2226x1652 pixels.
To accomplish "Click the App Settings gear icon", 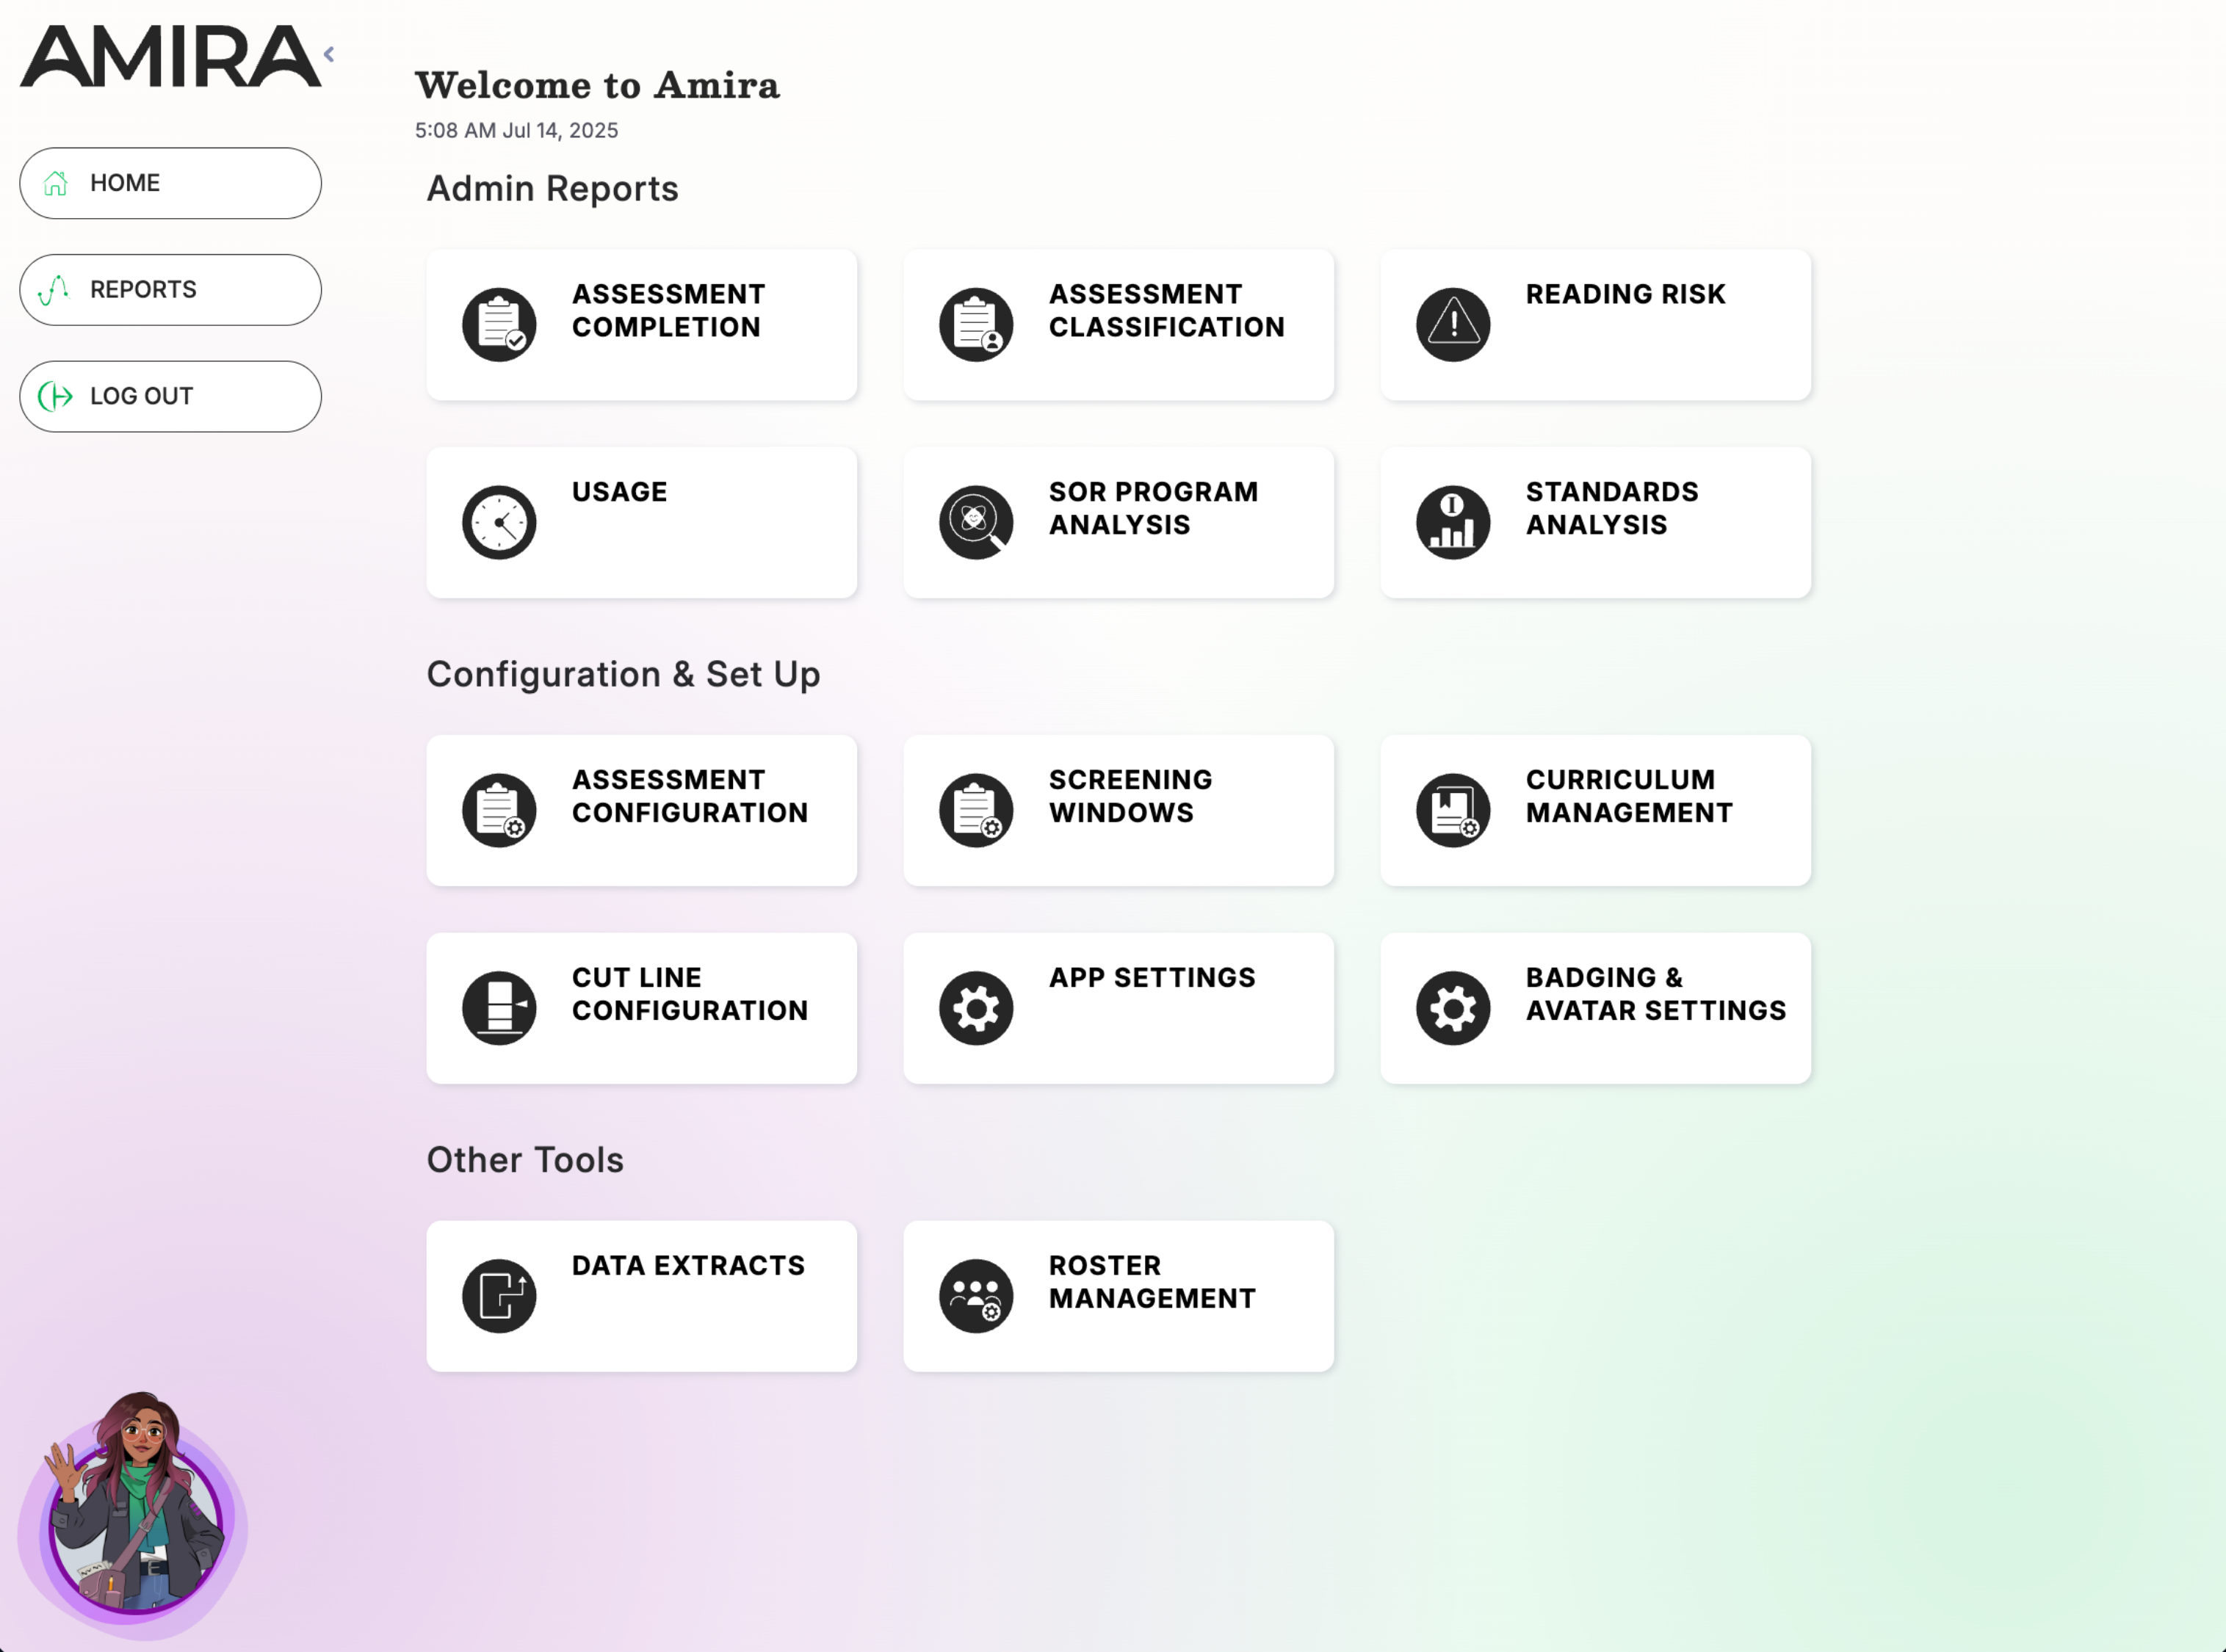I will tap(976, 1008).
